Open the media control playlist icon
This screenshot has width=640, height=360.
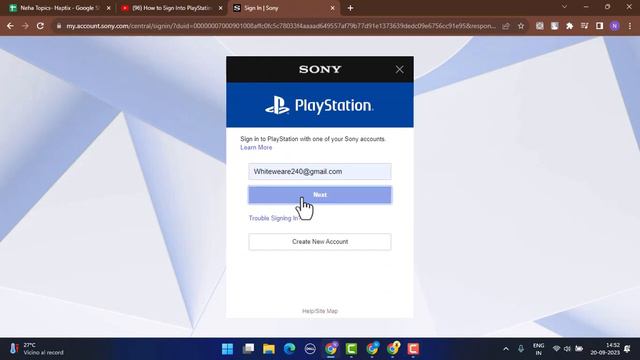[584, 26]
